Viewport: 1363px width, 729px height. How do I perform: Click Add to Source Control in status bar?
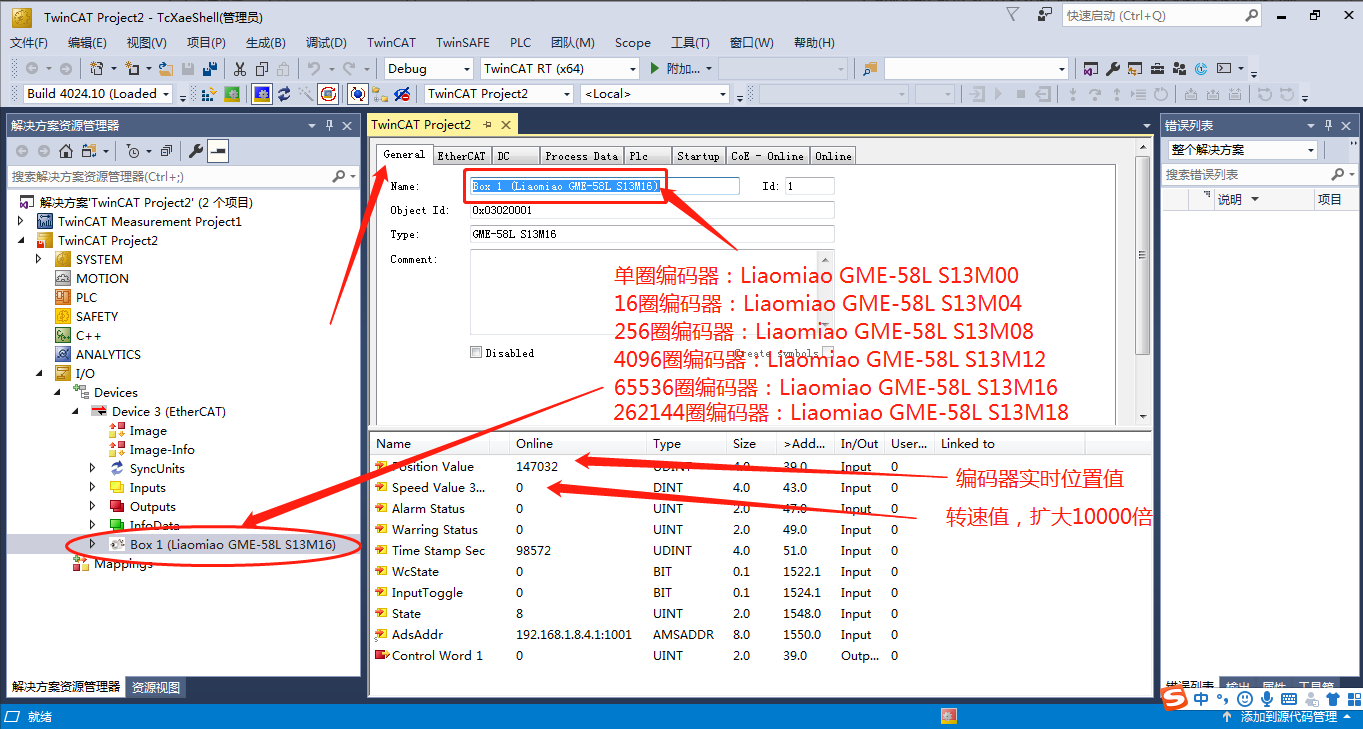1288,717
